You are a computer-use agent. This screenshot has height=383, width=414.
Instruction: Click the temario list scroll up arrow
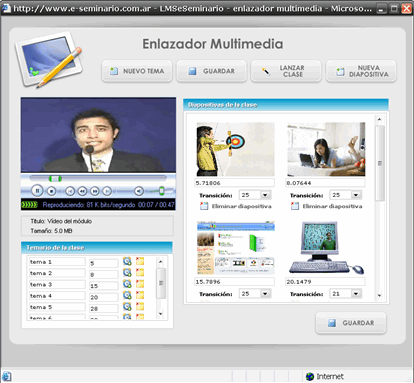pos(161,262)
